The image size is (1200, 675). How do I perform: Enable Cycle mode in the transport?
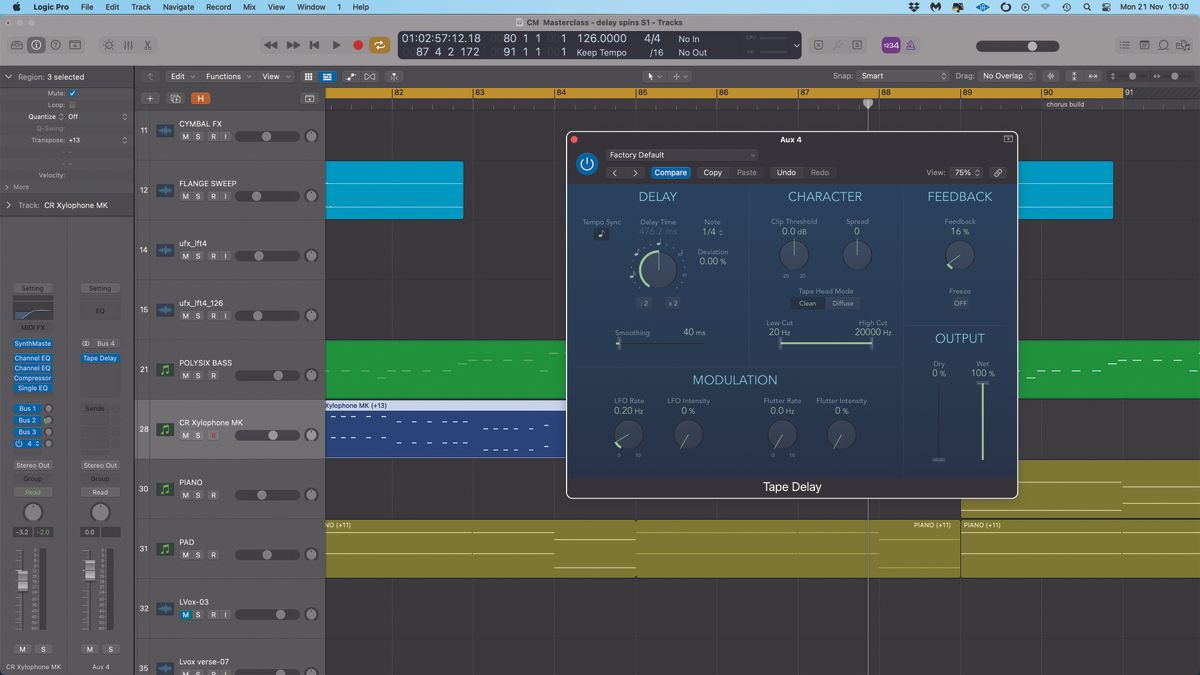click(379, 45)
